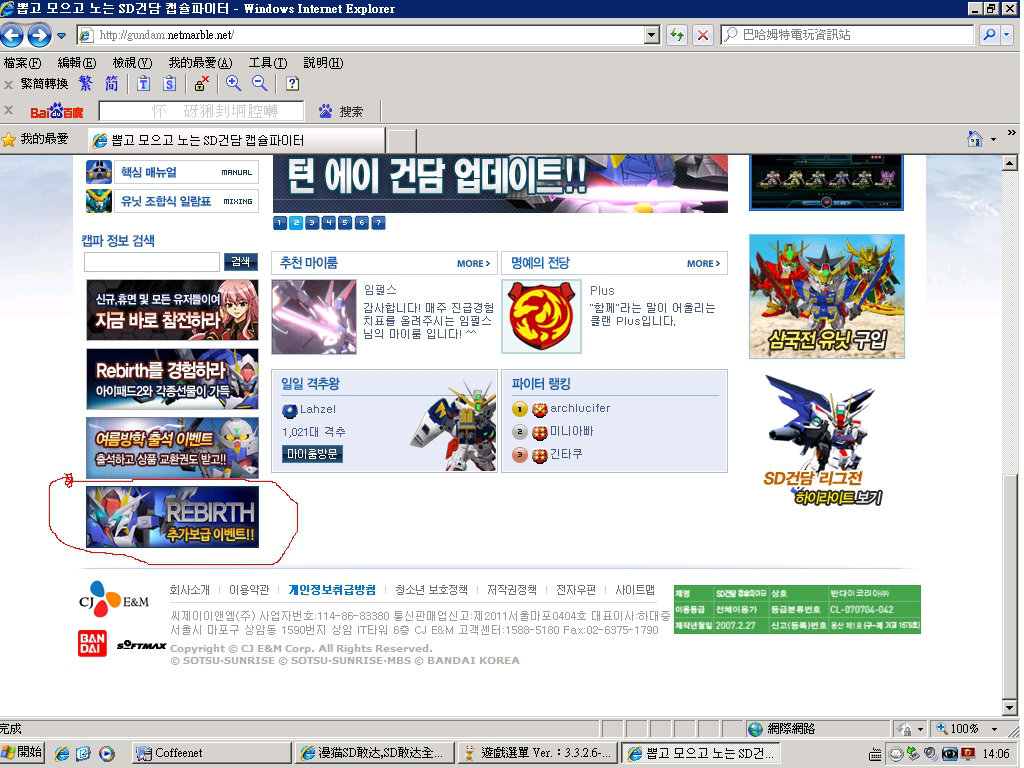Click the 마이룸방문 button
1024x768 pixels.
[312, 454]
